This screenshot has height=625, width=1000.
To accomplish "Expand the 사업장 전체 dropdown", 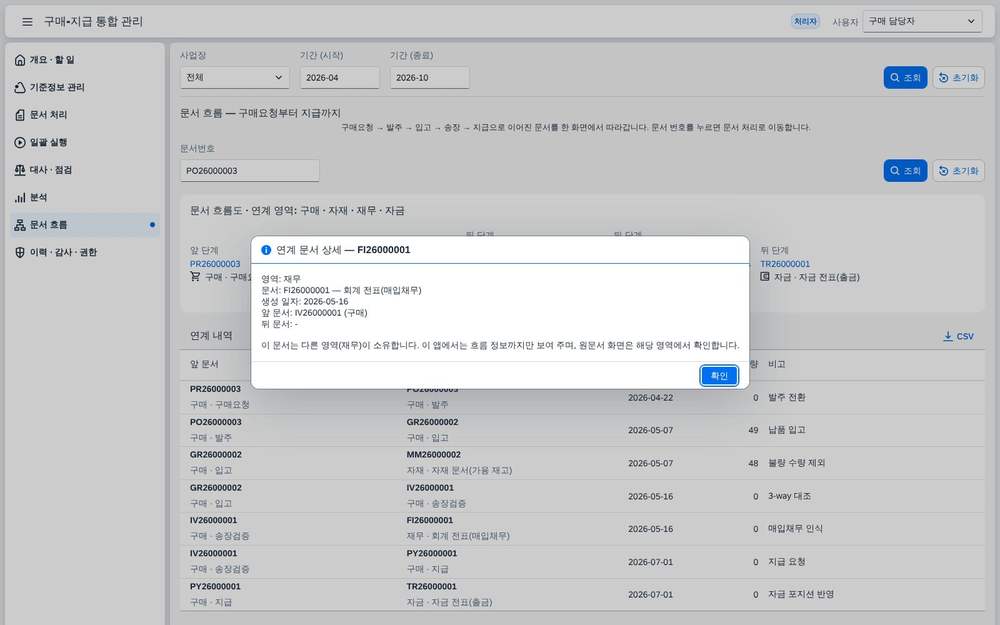I will 235,78.
